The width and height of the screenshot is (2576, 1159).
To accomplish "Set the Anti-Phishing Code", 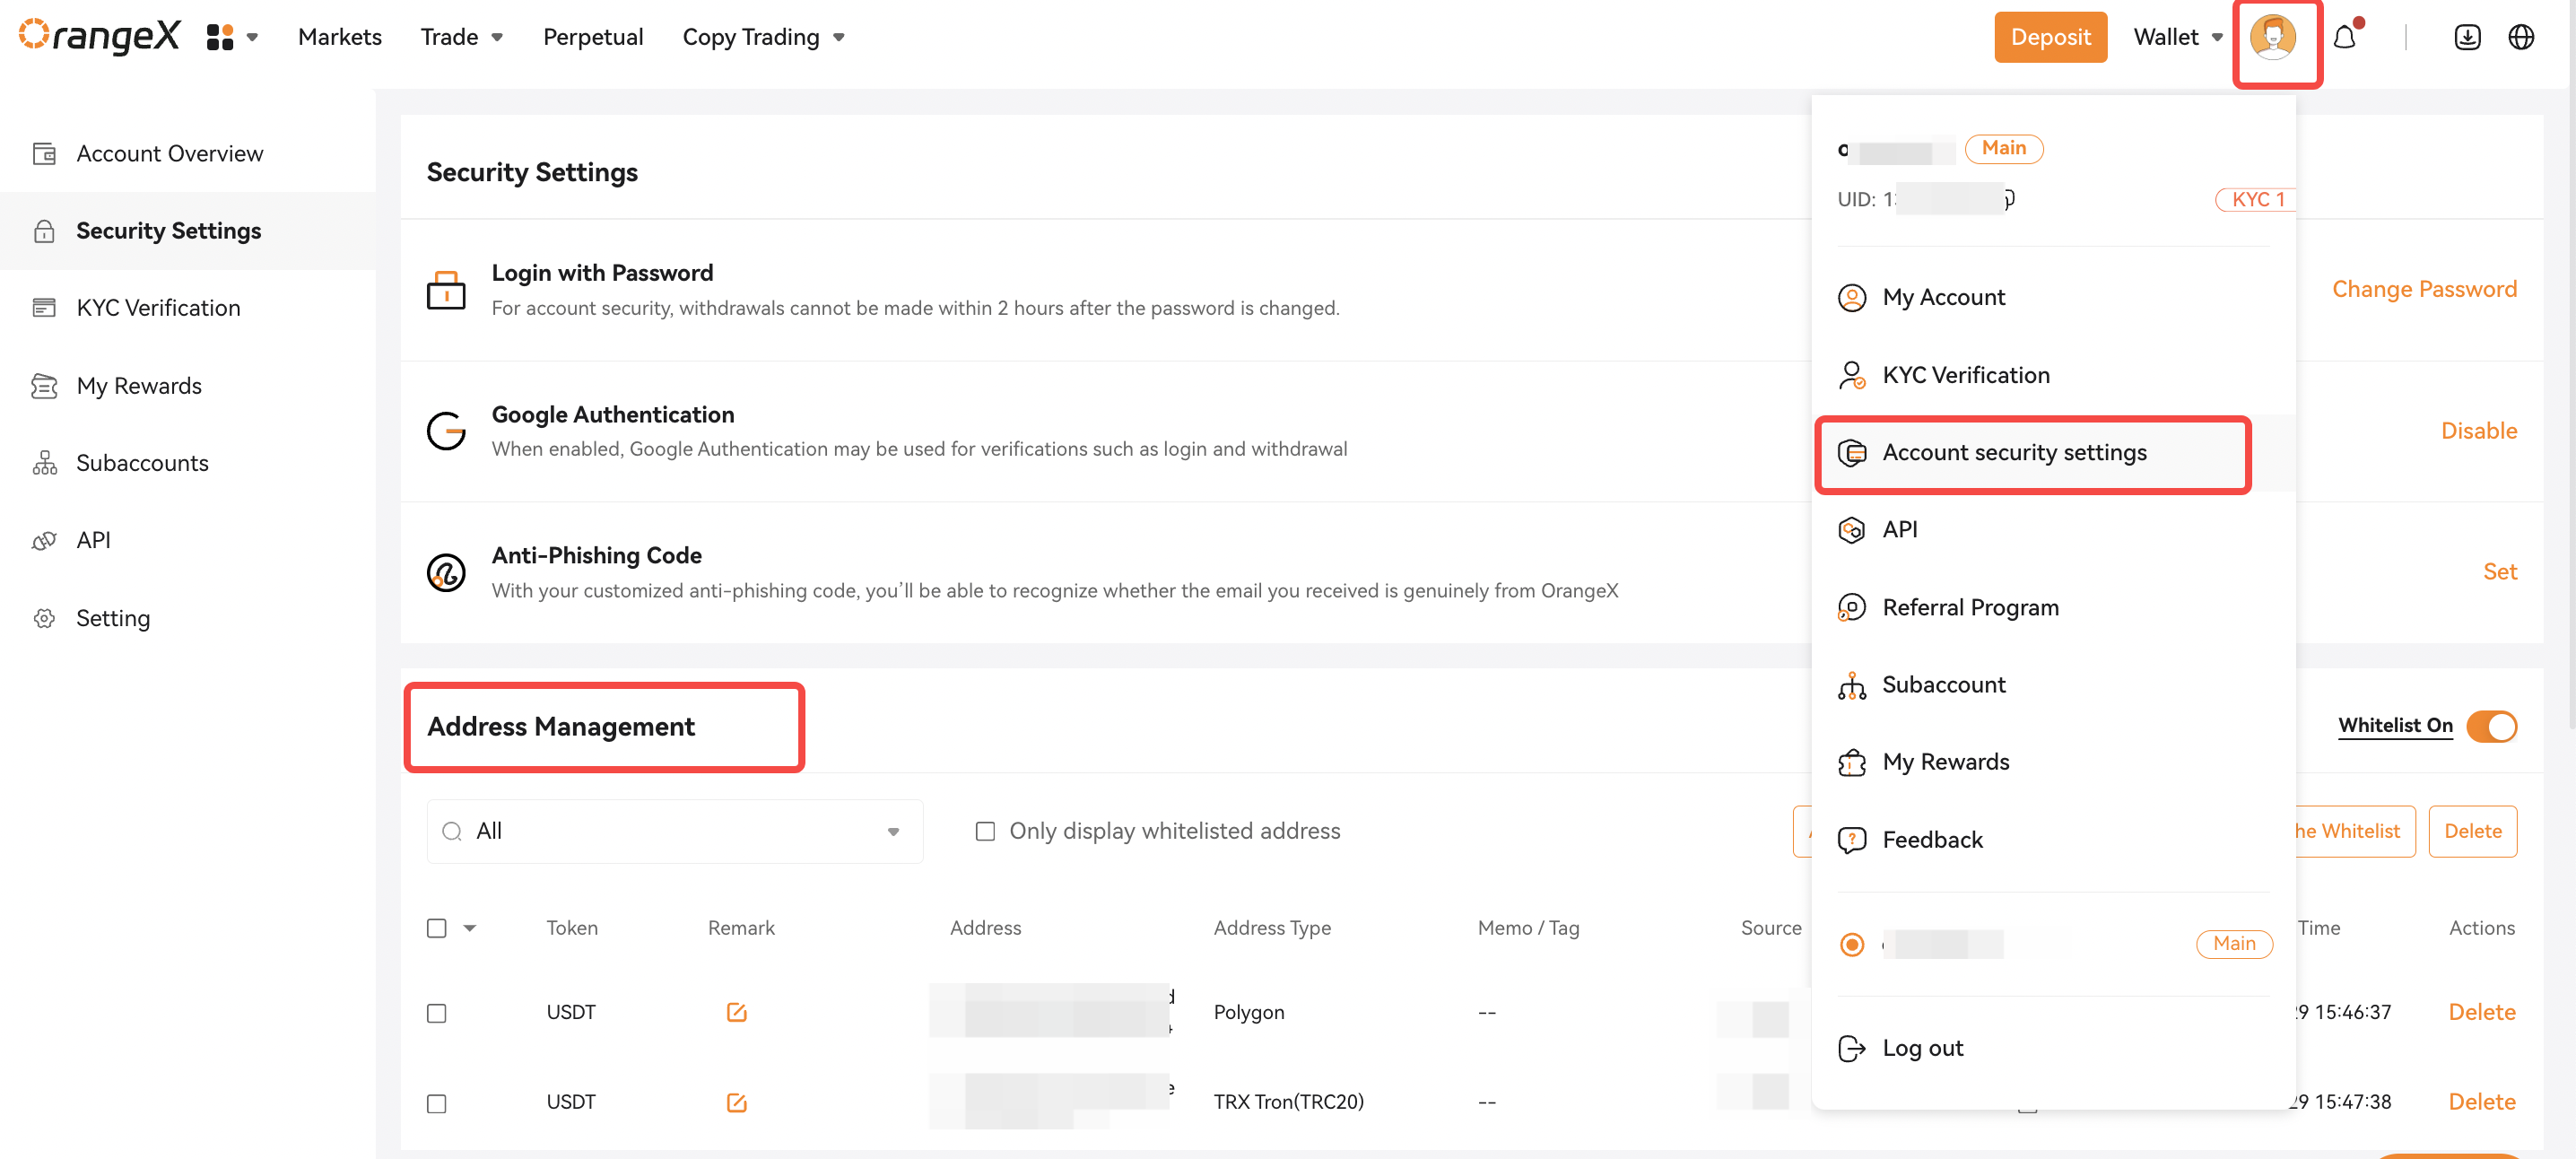I will (2500, 572).
